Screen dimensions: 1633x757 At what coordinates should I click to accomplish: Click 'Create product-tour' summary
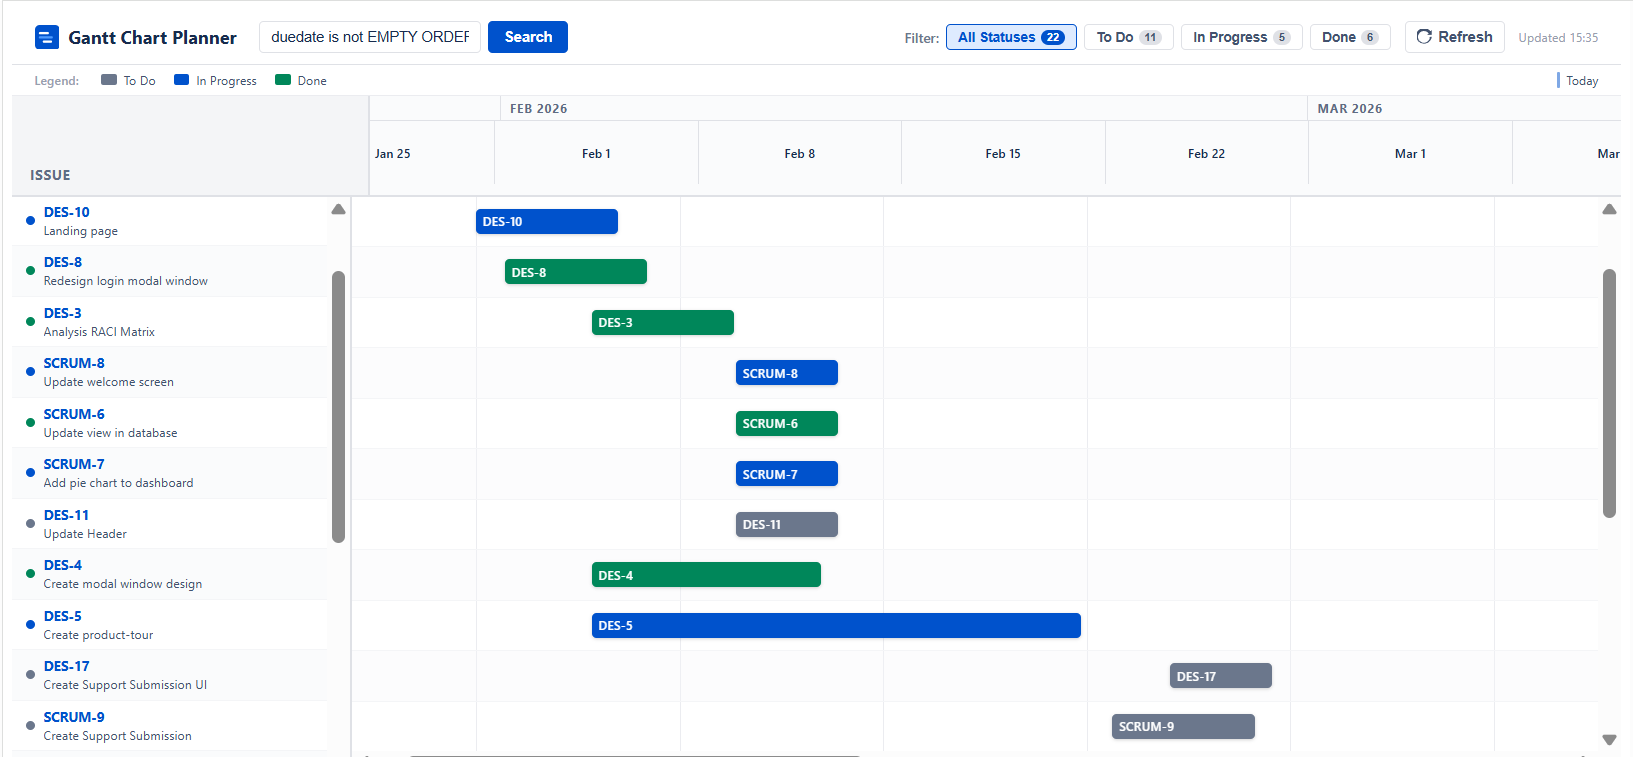pyautogui.click(x=99, y=635)
